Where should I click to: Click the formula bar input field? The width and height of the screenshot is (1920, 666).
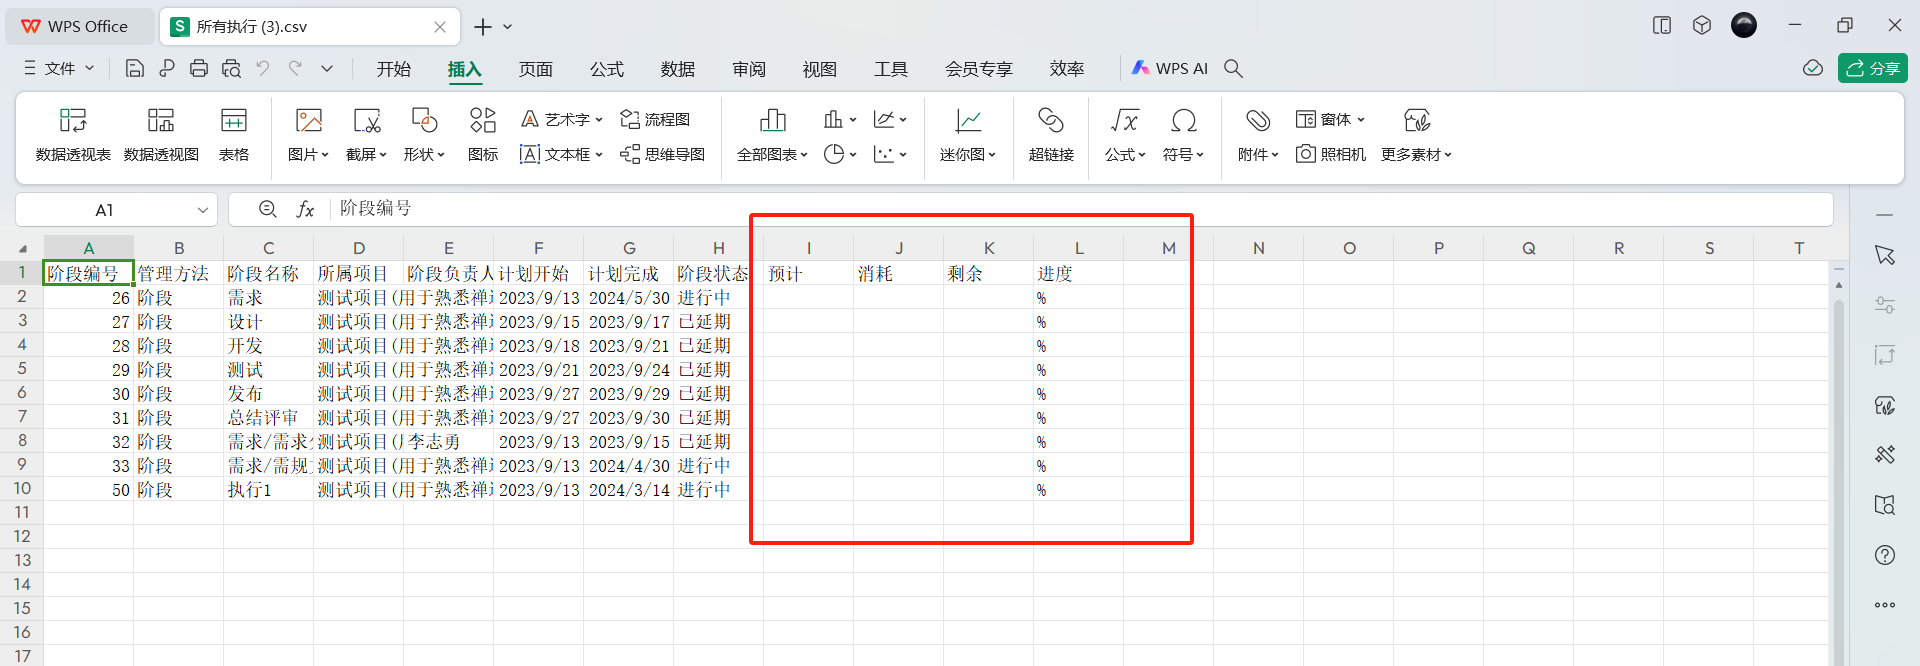1080,209
